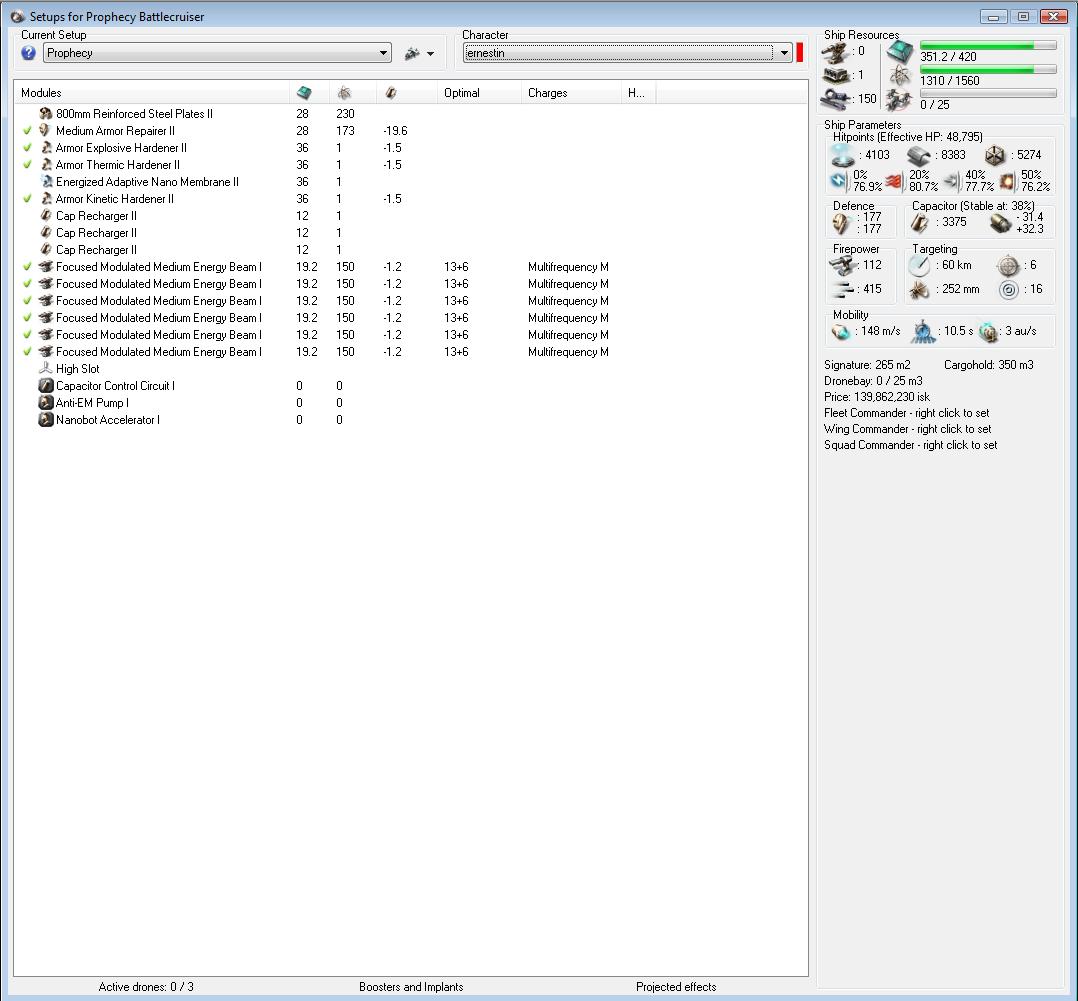Click the CPU resource icon near 351.2 / 420
Image resolution: width=1078 pixels, height=1001 pixels.
click(x=899, y=52)
